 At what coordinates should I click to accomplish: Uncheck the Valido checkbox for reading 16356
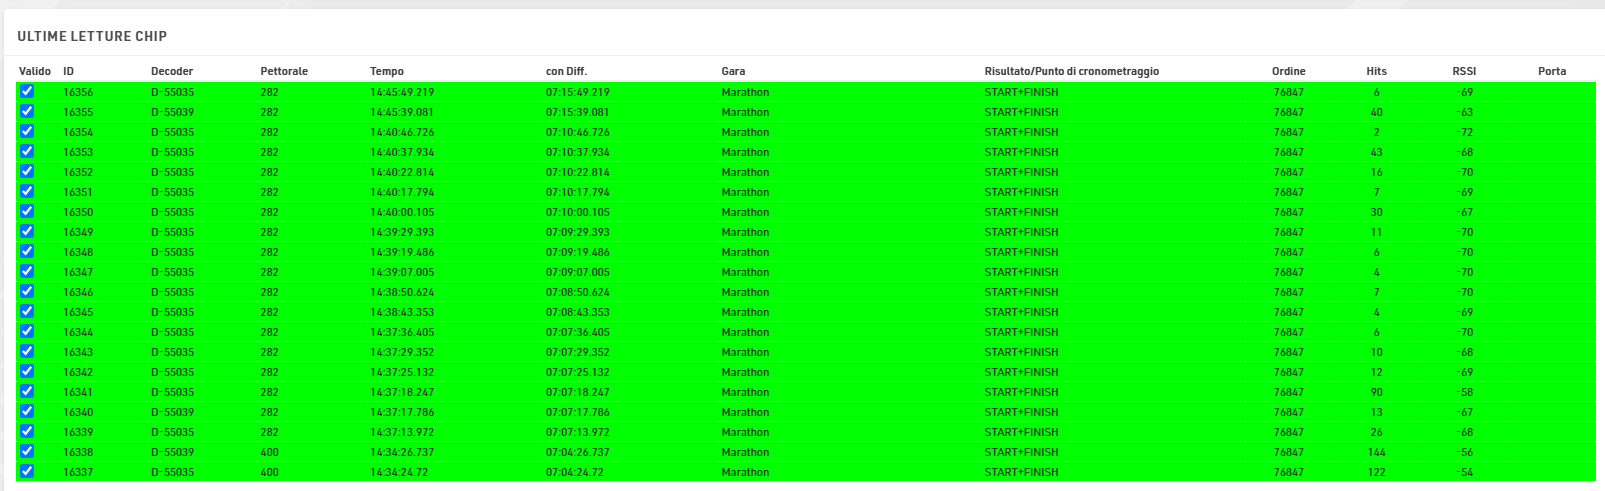click(x=27, y=91)
